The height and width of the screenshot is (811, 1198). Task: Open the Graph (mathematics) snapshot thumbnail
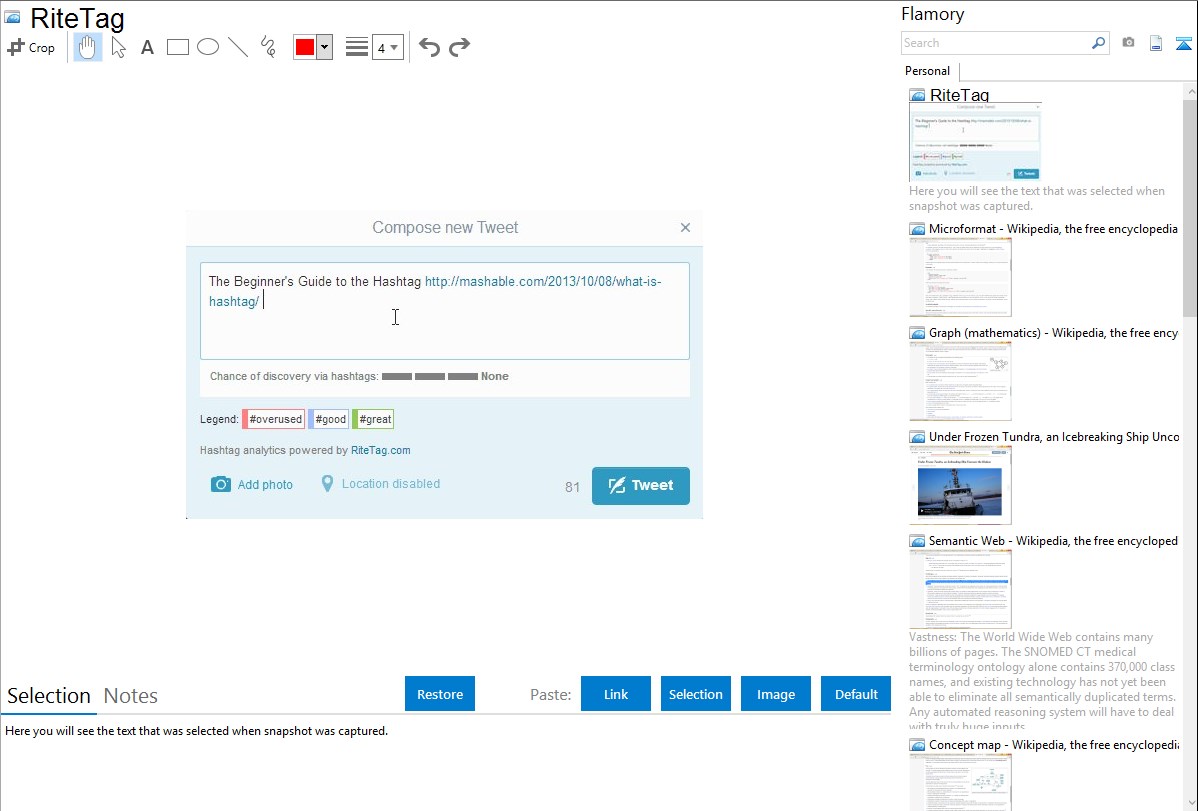(x=960, y=381)
